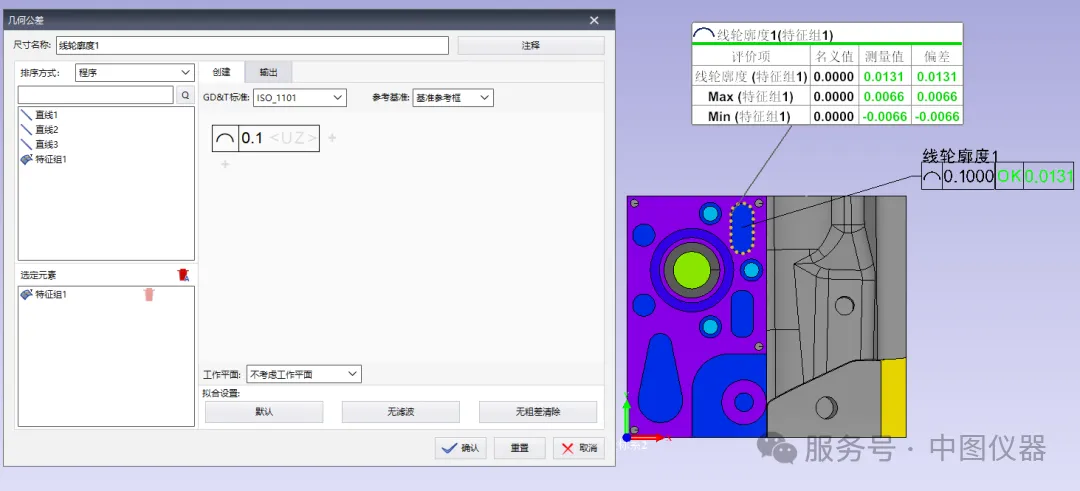Click the clear-all trash icon above selected elements
The height and width of the screenshot is (491, 1080).
click(x=182, y=274)
